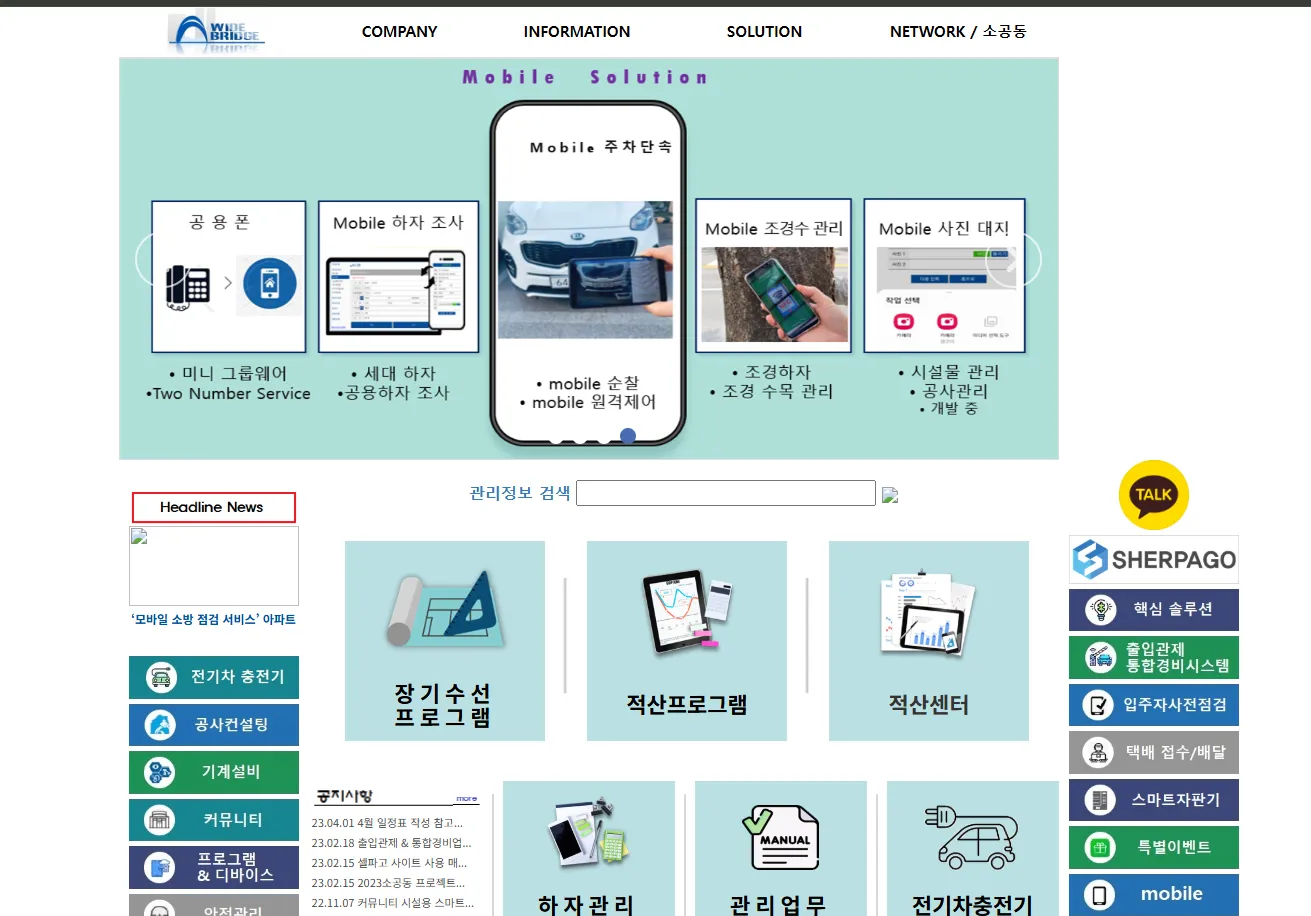Viewport: 1311px width, 916px height.
Task: Click the Wide Bridge logo
Action: (x=216, y=31)
